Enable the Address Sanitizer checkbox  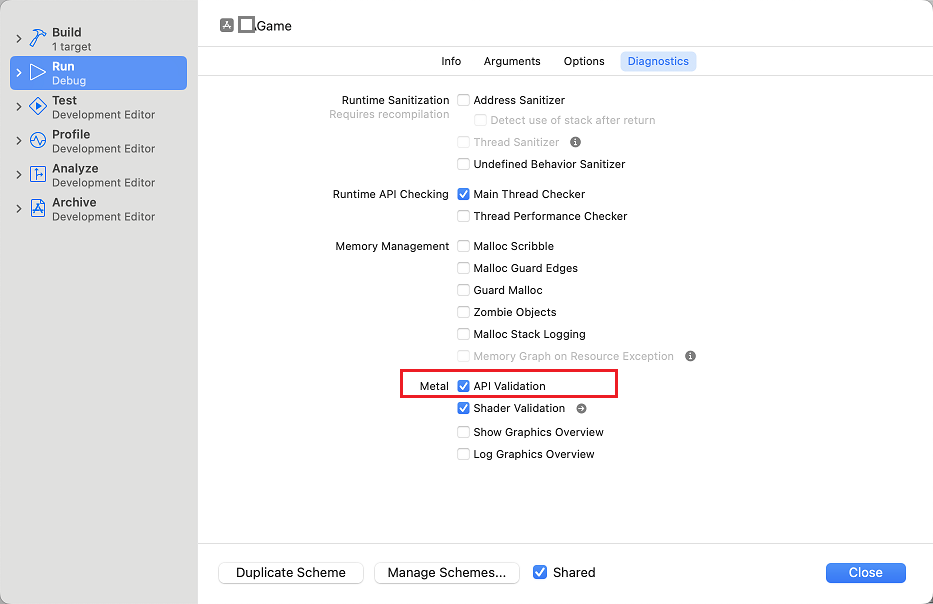tap(464, 100)
